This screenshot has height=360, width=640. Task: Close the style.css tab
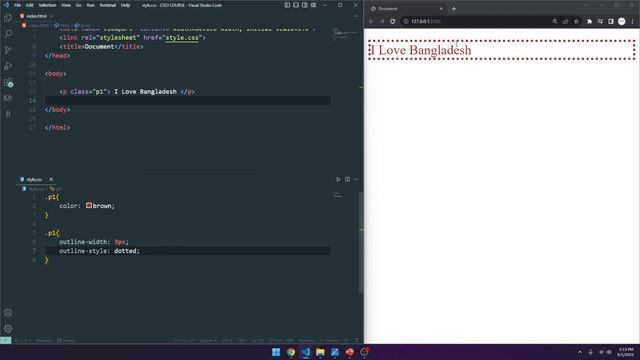pos(51,180)
